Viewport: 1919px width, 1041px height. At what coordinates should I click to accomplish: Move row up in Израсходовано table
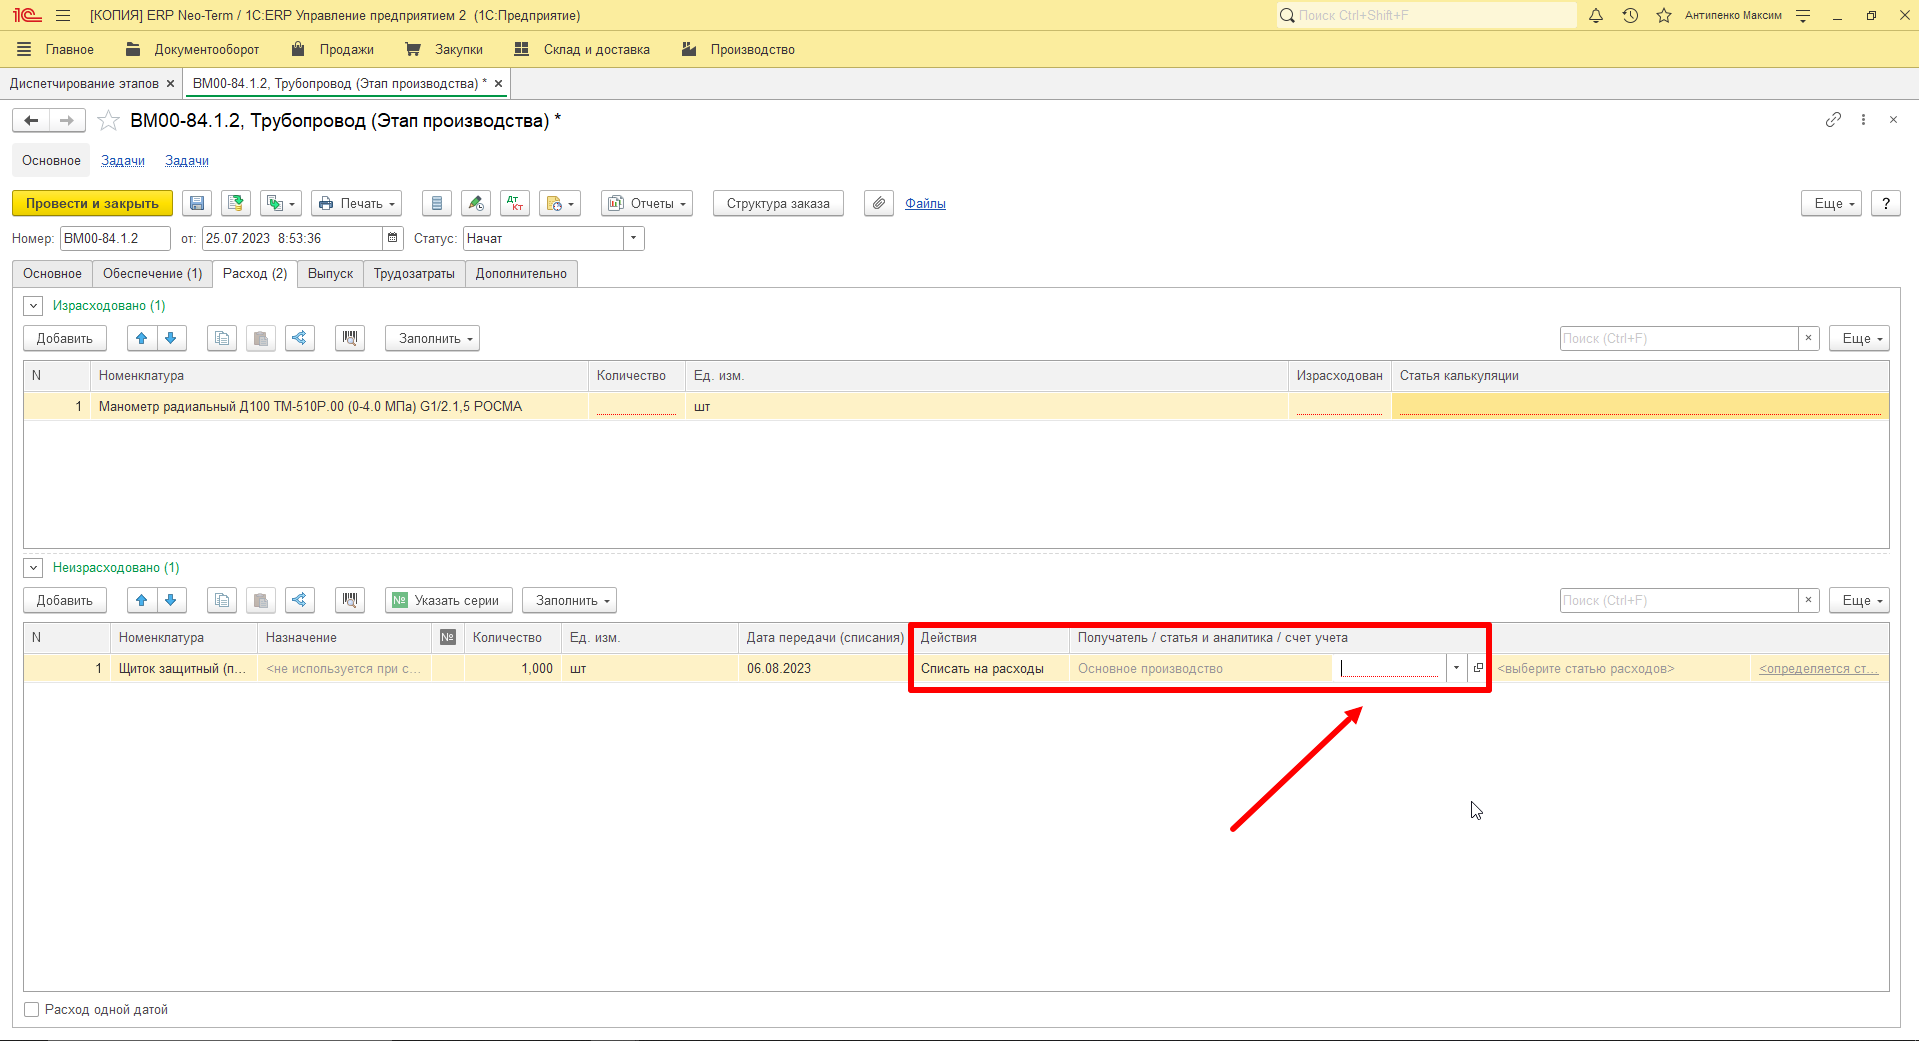click(142, 338)
